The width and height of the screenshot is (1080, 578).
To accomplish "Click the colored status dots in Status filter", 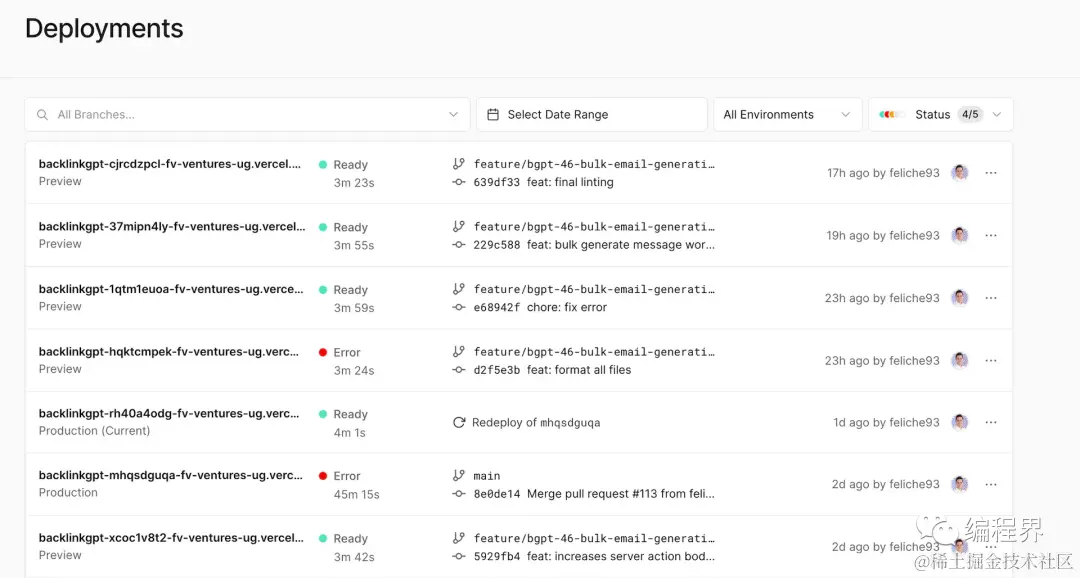I will point(891,114).
